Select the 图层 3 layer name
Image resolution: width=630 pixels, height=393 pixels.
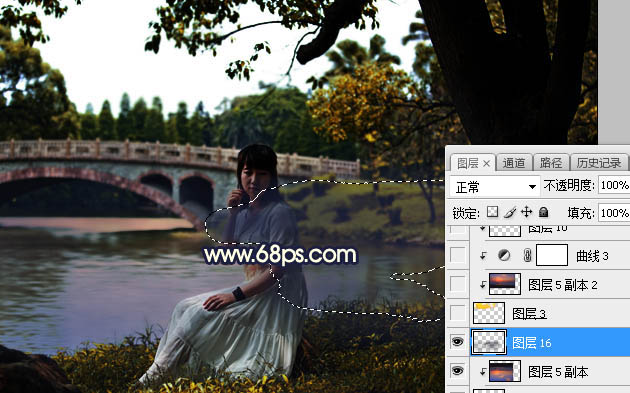click(x=529, y=313)
